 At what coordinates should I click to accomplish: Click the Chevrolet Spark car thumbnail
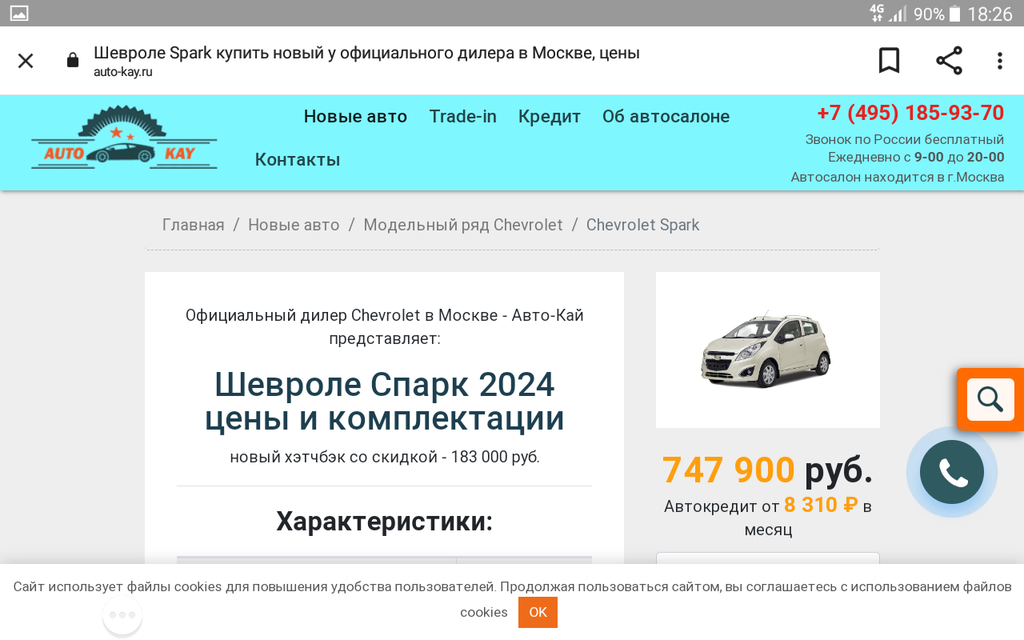pyautogui.click(x=767, y=350)
